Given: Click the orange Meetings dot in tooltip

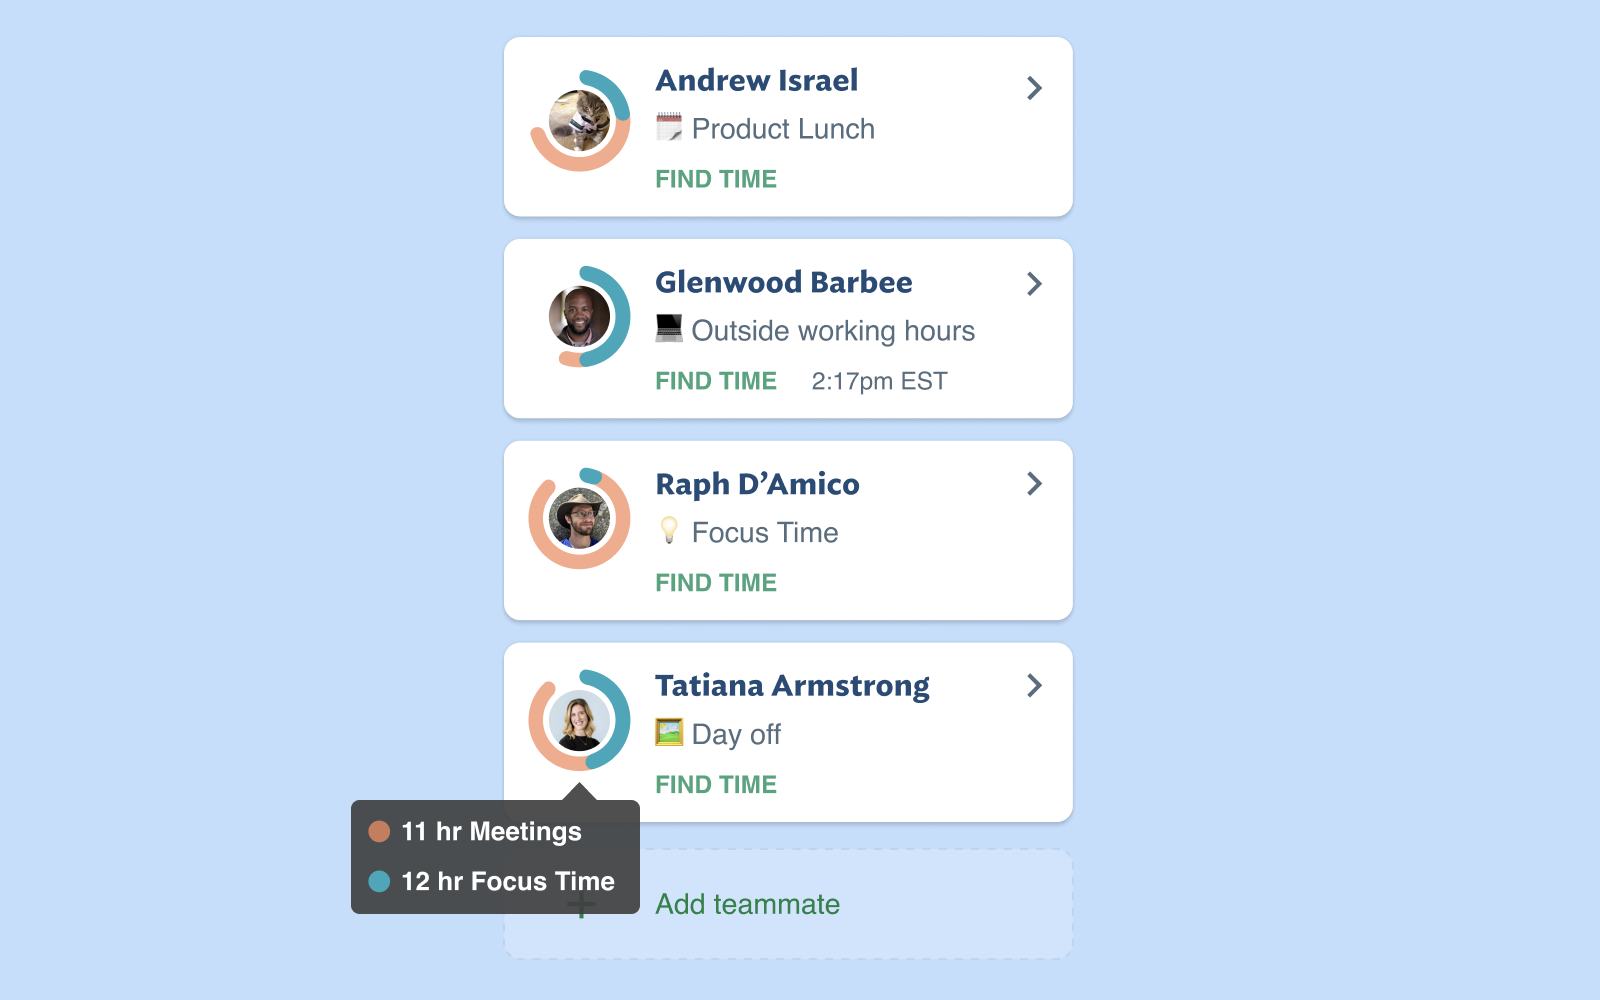Looking at the screenshot, I should click(379, 831).
